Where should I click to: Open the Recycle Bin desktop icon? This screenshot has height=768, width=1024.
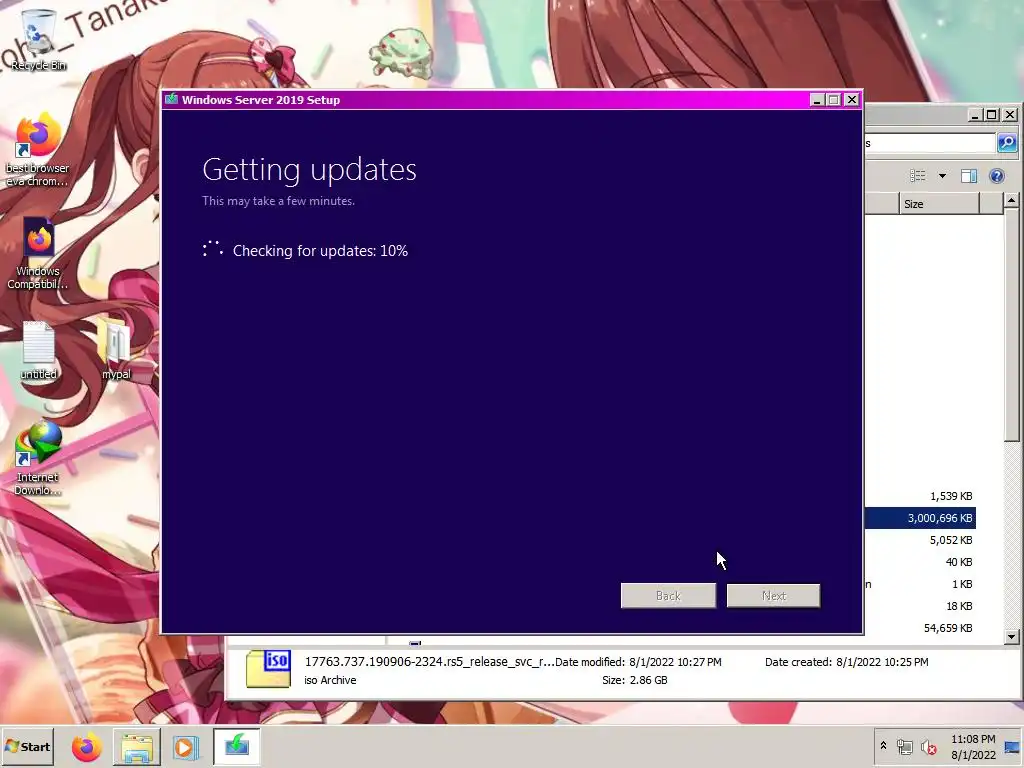pyautogui.click(x=38, y=39)
